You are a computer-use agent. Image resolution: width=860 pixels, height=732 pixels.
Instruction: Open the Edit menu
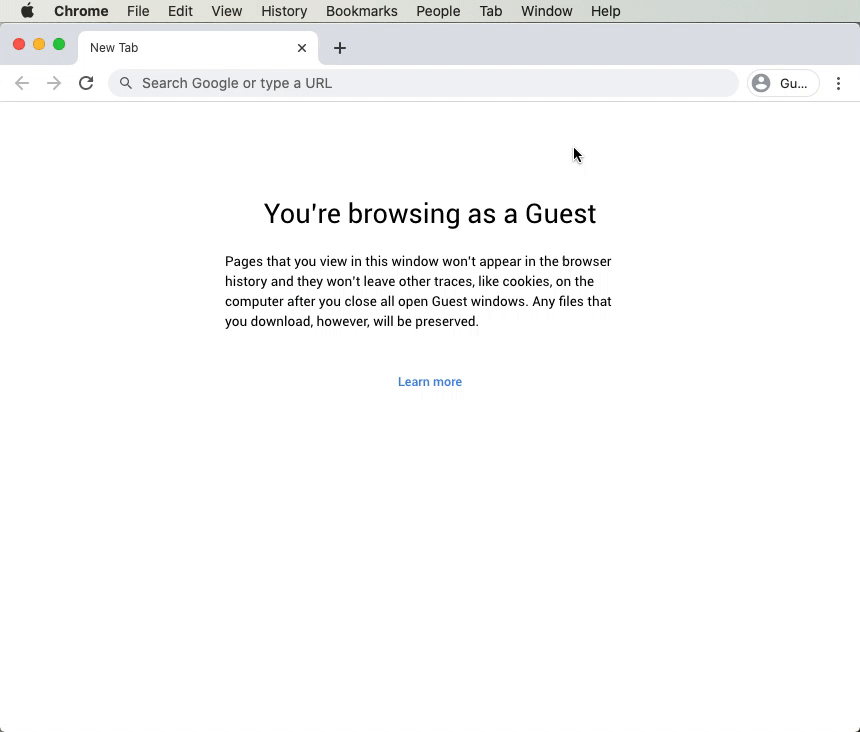(180, 11)
